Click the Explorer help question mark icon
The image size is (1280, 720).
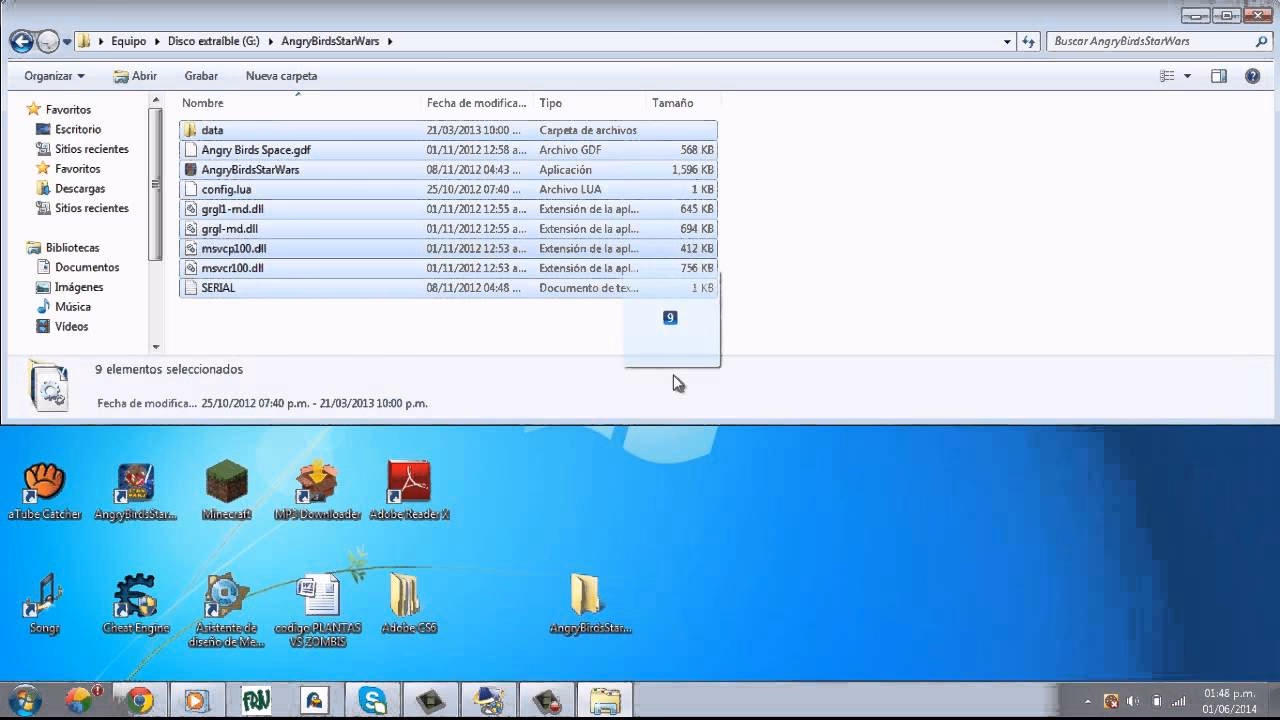click(x=1252, y=76)
